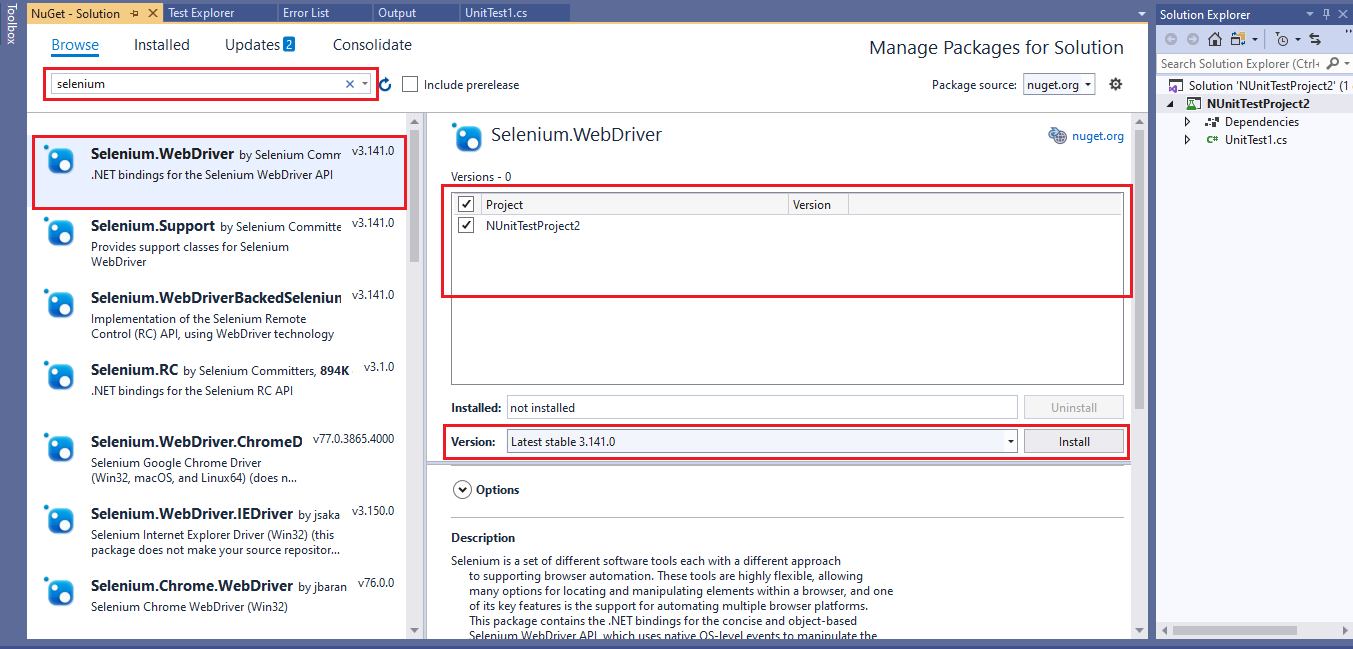
Task: Click the Install button
Action: coord(1073,441)
